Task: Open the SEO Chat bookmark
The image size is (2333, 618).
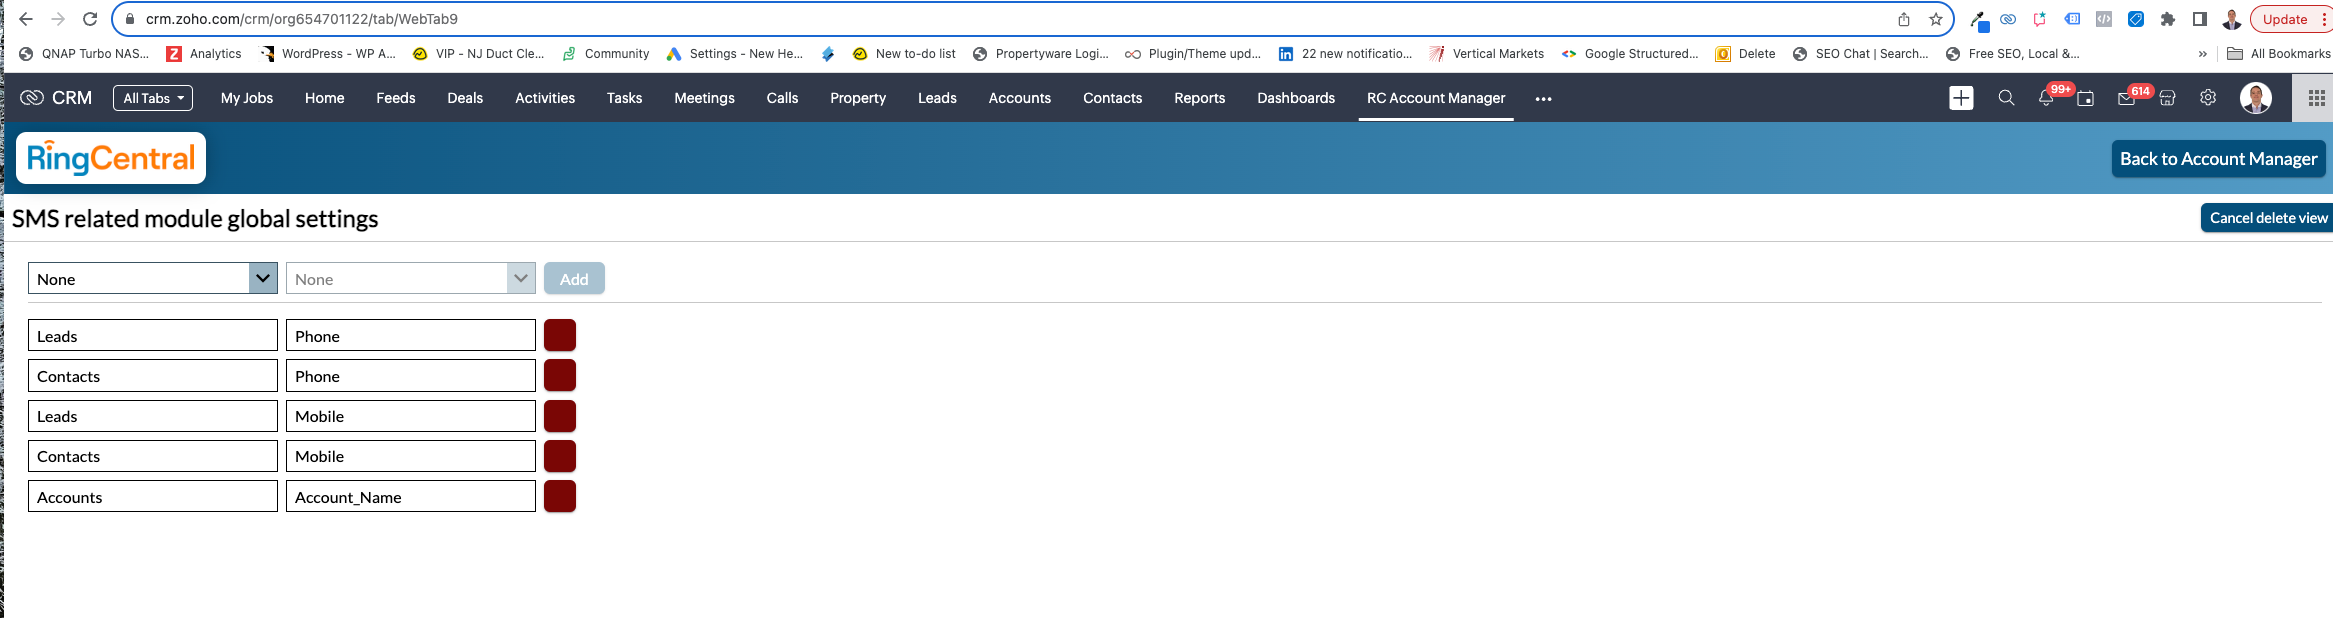Action: (x=1861, y=54)
